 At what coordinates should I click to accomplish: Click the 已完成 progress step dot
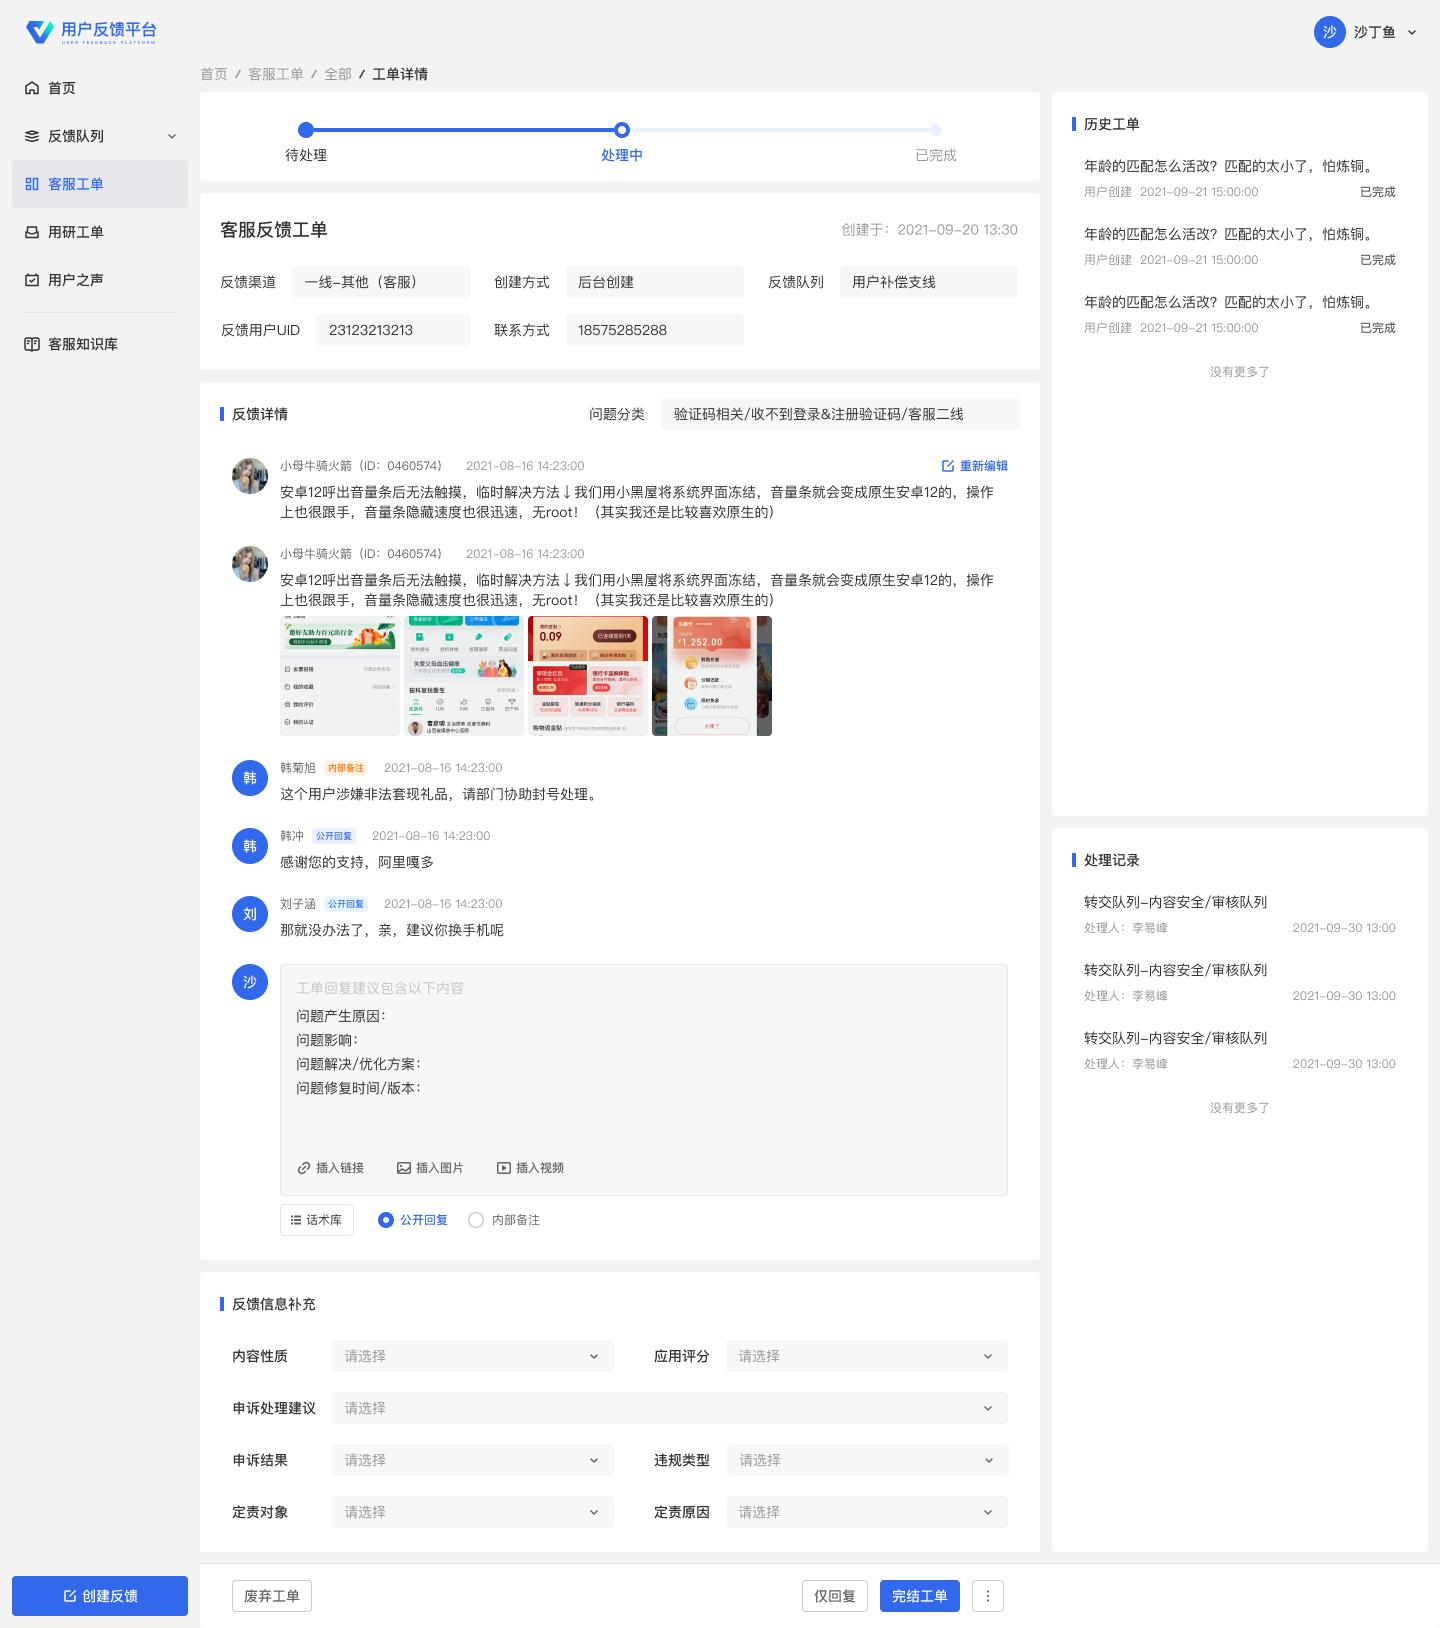coord(936,129)
